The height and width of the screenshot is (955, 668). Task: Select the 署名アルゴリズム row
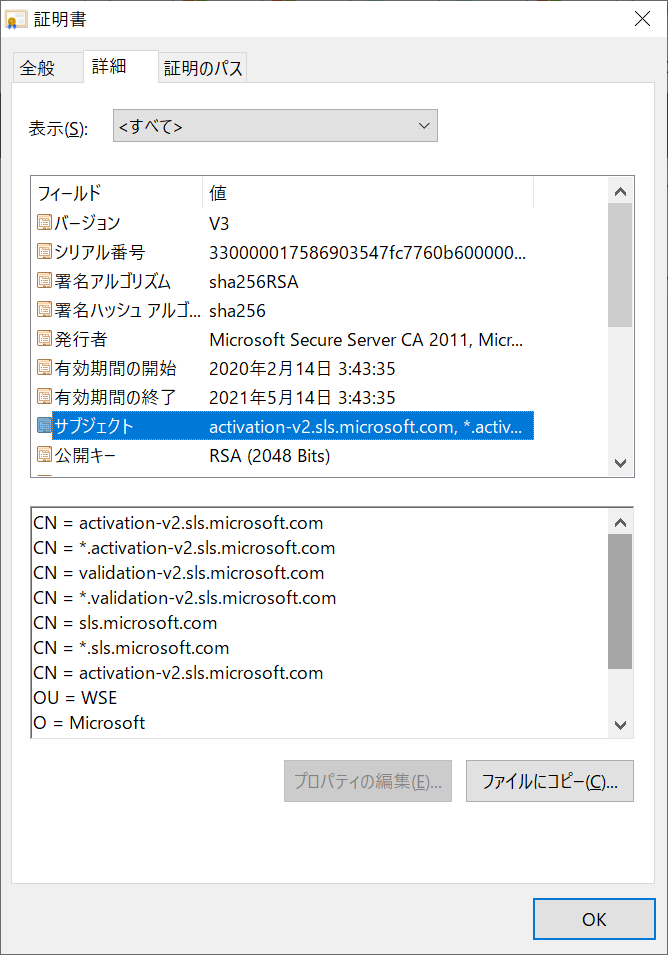(283, 281)
